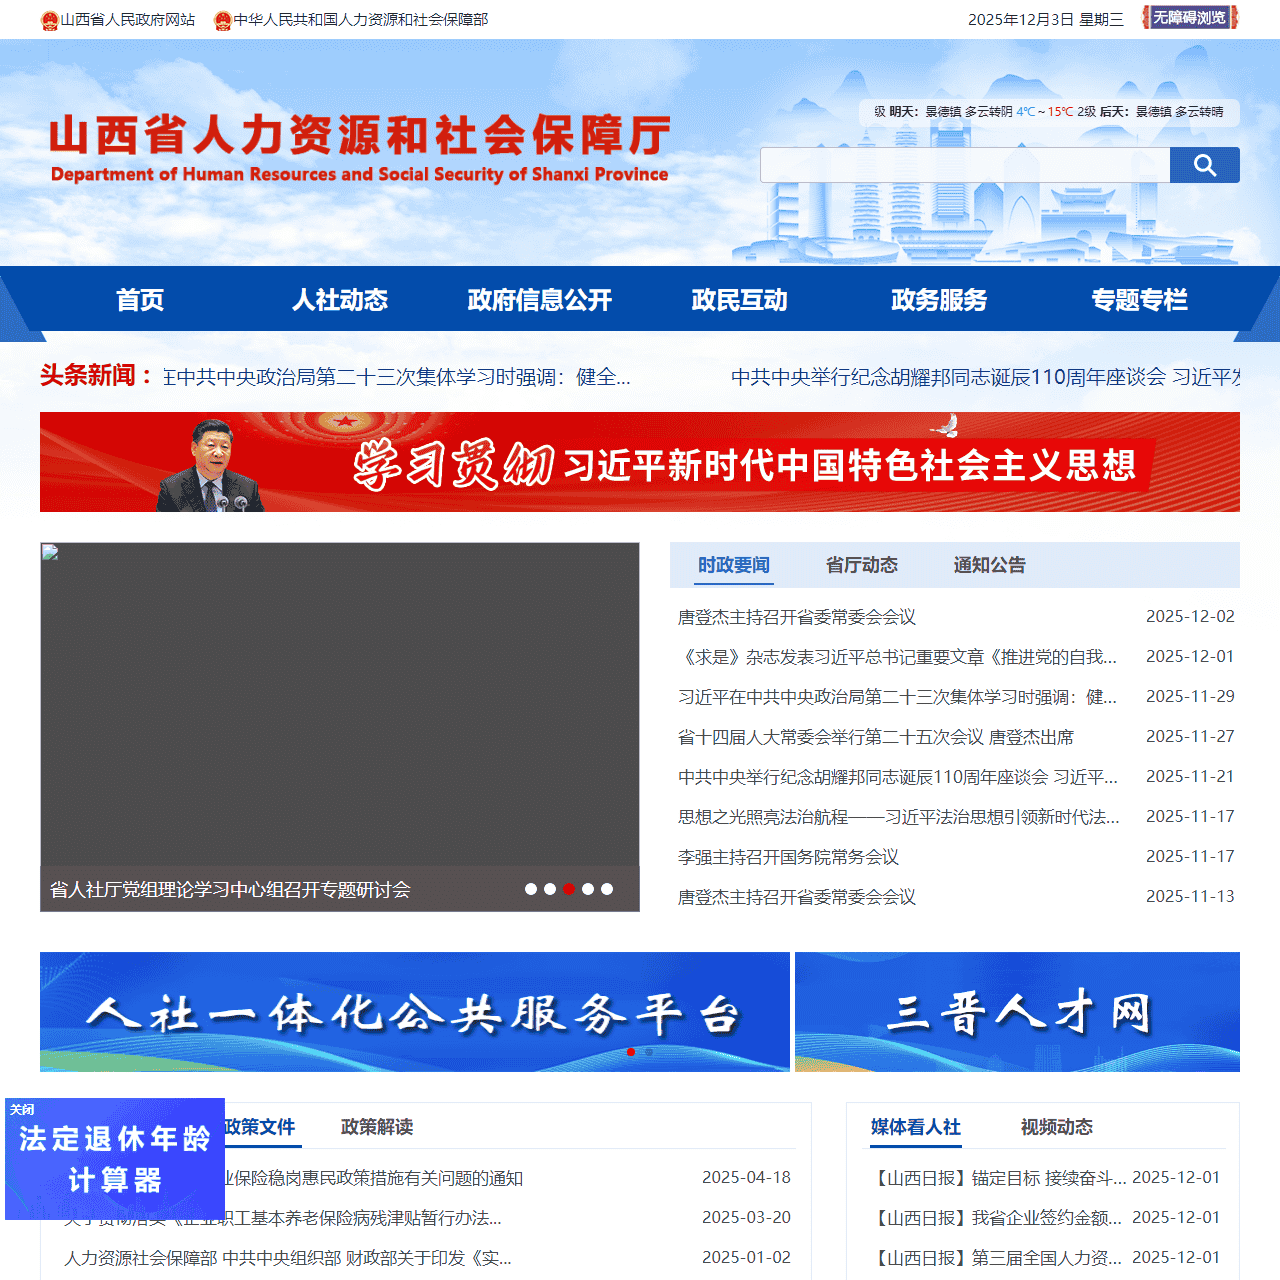Click the 三晋人才网 banner

[x=1017, y=1012]
